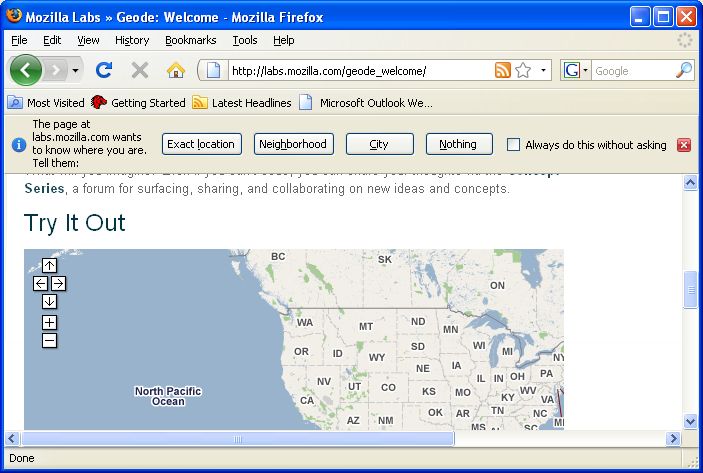Viewport: 703px width, 473px height.
Task: Click the Google search input box
Action: (634, 71)
